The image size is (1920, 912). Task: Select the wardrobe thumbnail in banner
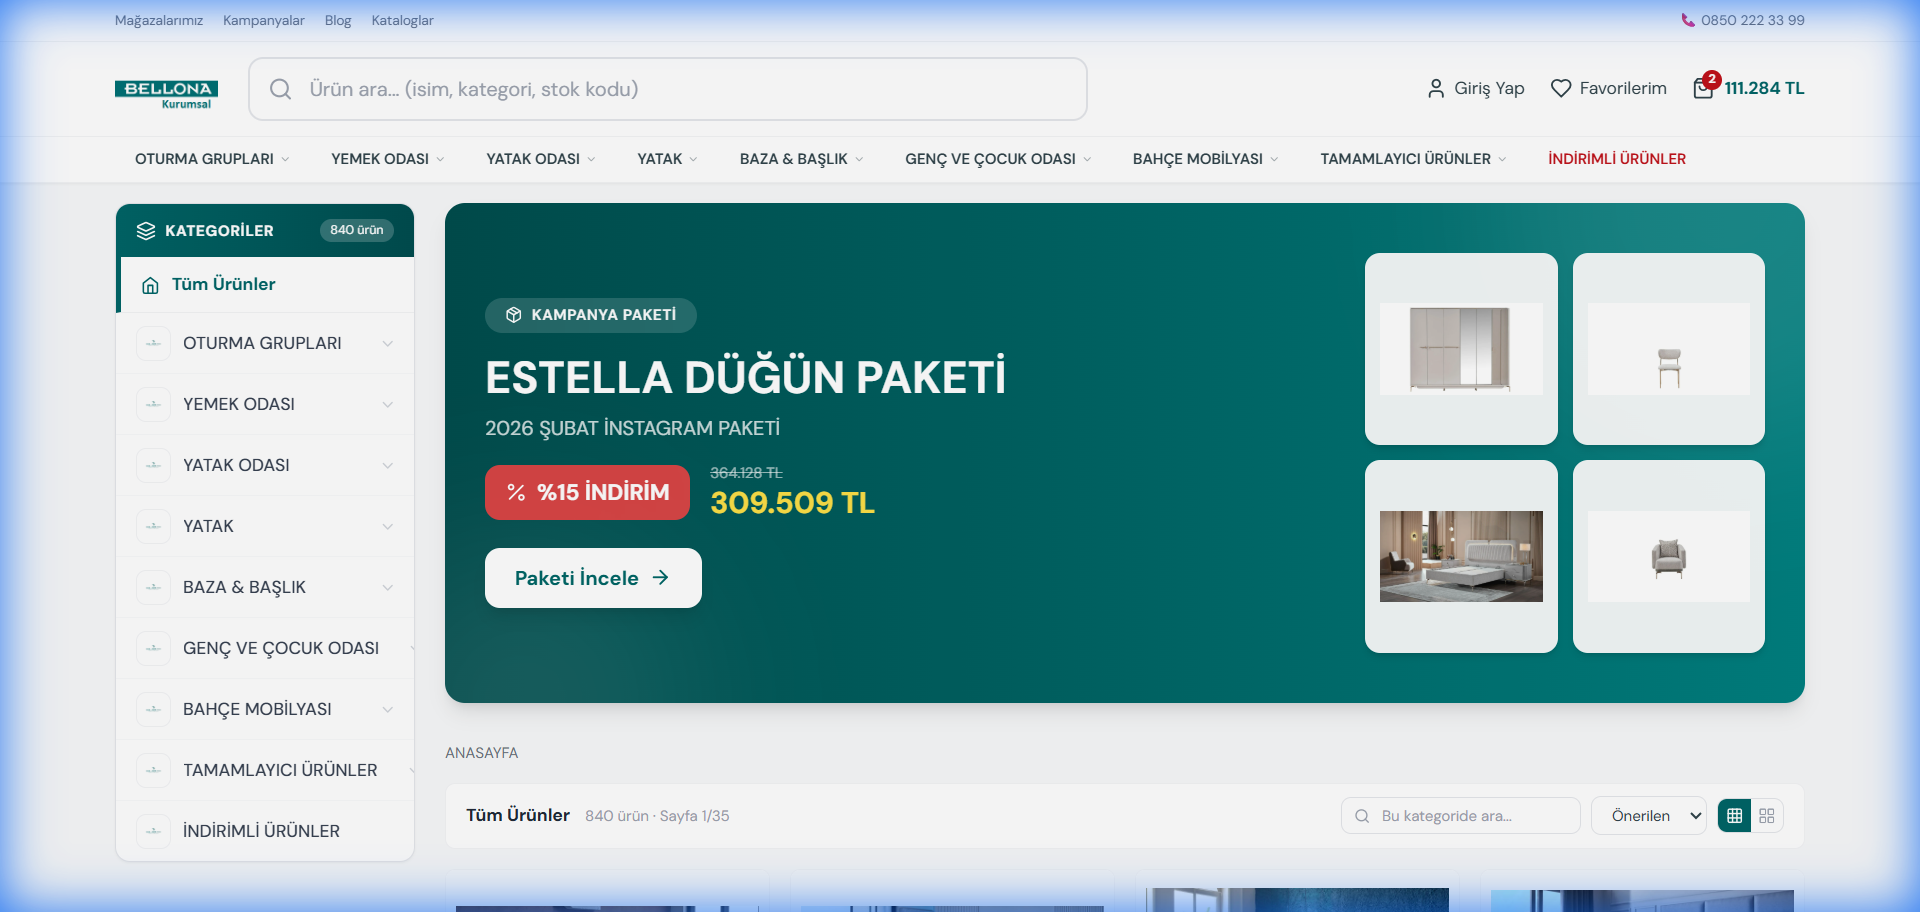(1461, 349)
